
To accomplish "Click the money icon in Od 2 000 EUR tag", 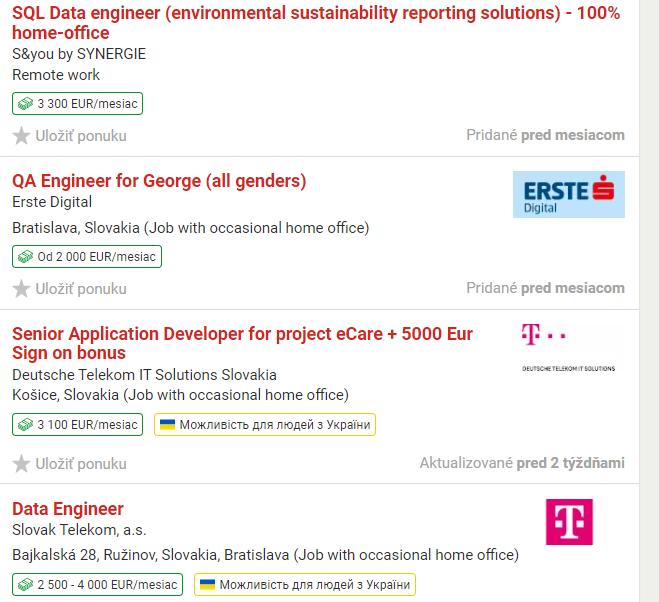I will point(25,257).
